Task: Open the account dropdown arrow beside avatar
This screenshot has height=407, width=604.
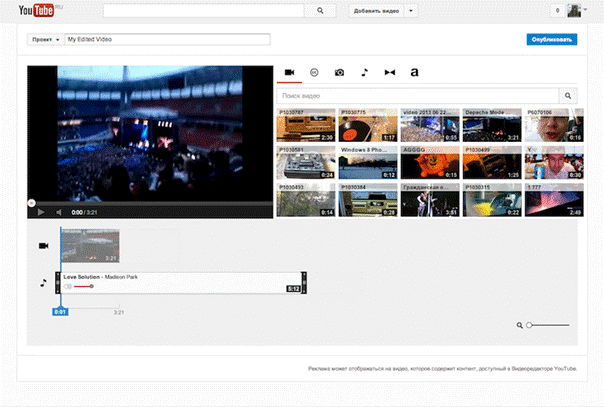Action: 585,9
